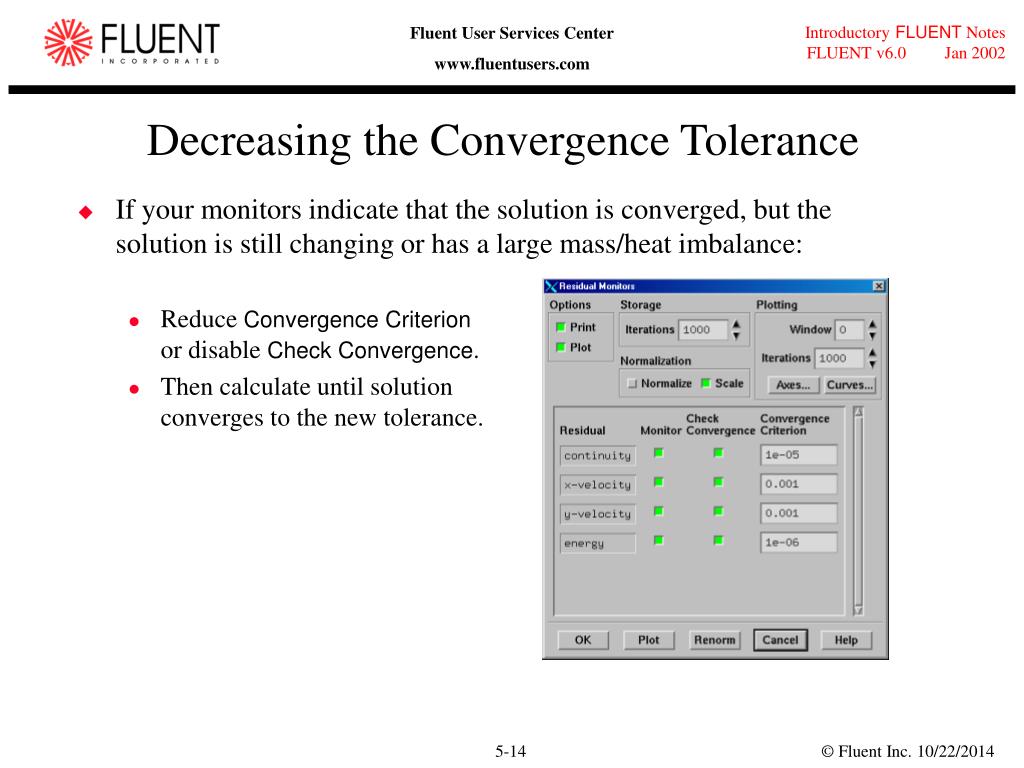Click the Cancel button
The height and width of the screenshot is (768, 1024).
click(780, 640)
